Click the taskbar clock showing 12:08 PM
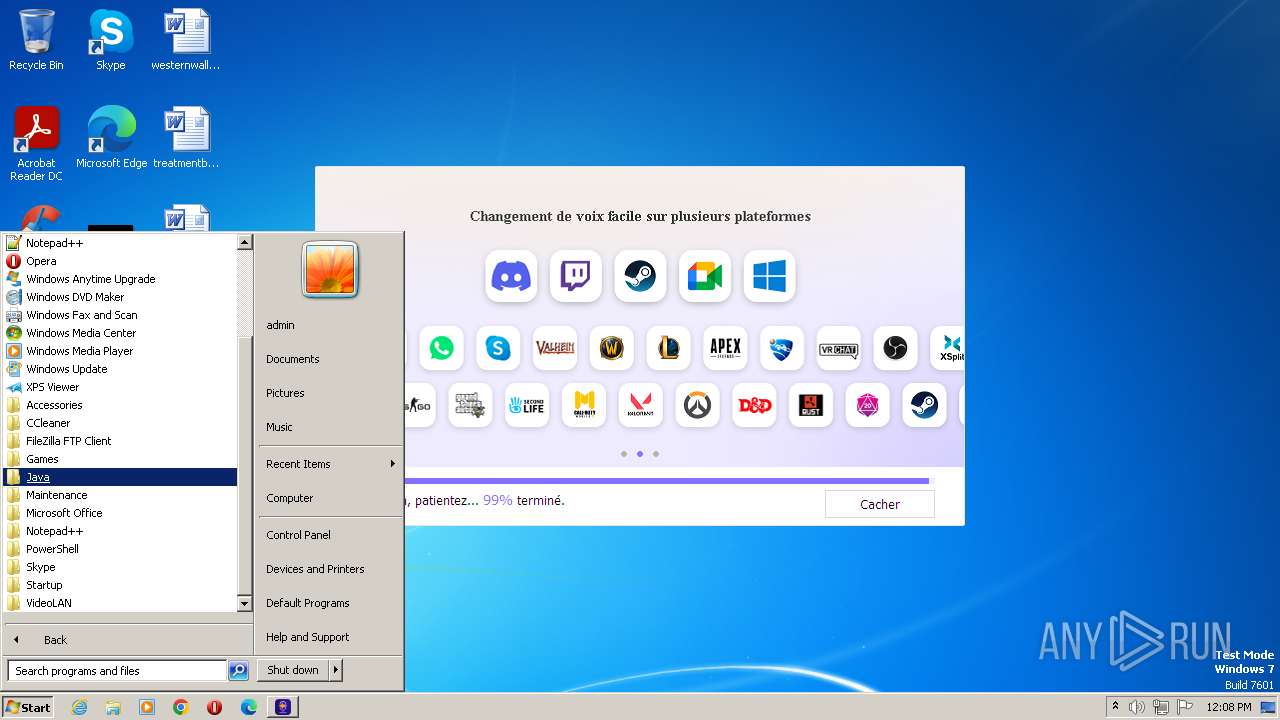Screen dimensions: 1280x720 coord(1229,707)
